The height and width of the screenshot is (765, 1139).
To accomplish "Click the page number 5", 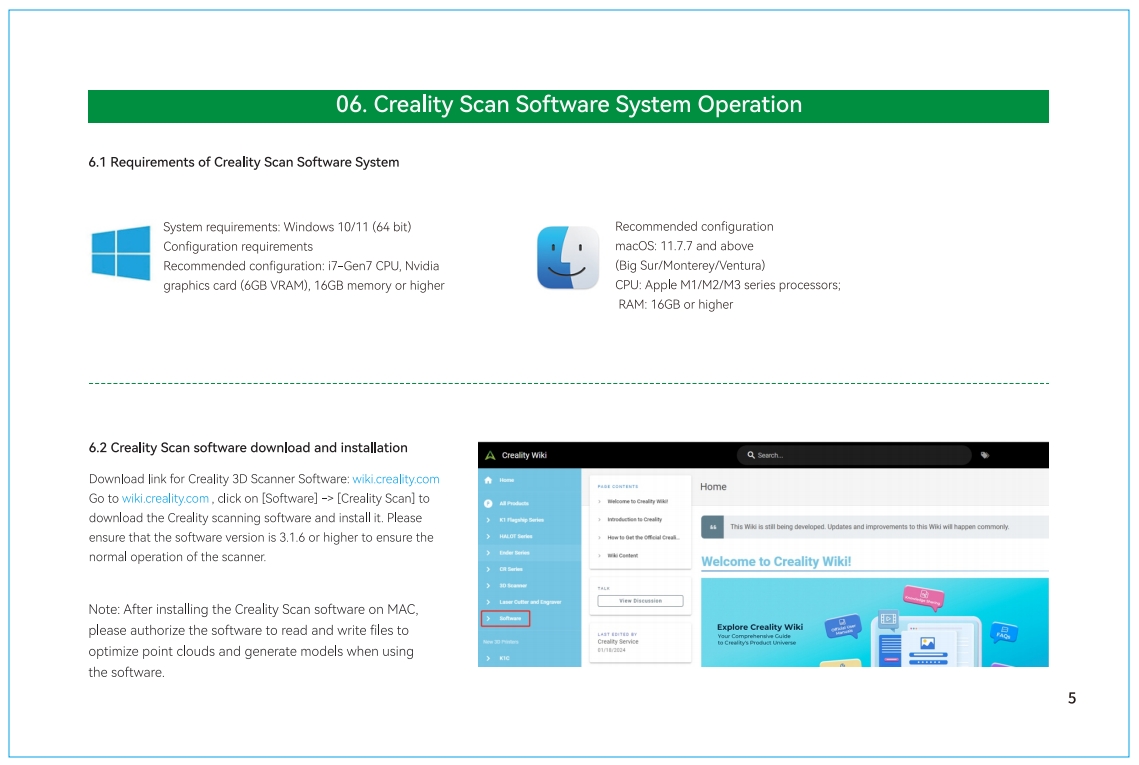I will click(x=1072, y=699).
